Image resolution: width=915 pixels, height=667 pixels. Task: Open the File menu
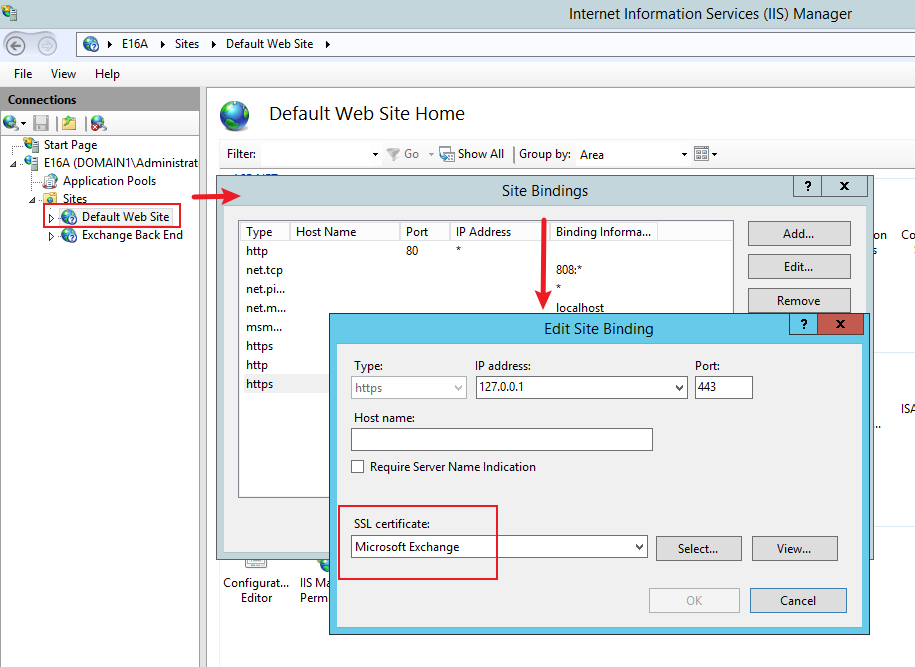[23, 74]
